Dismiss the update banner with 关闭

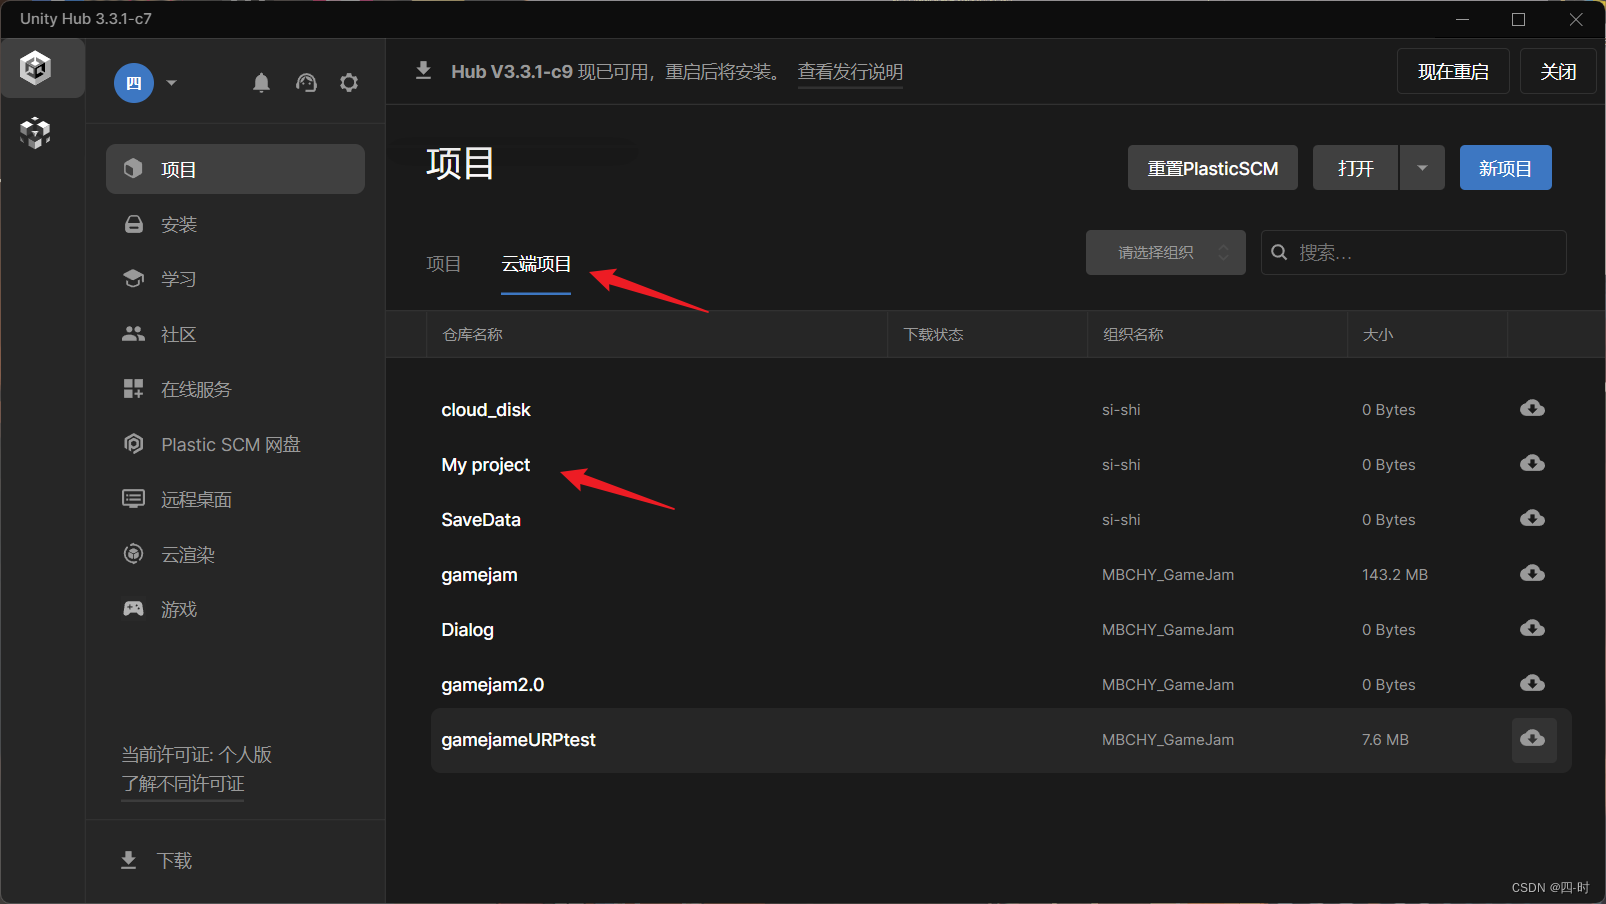click(x=1558, y=71)
